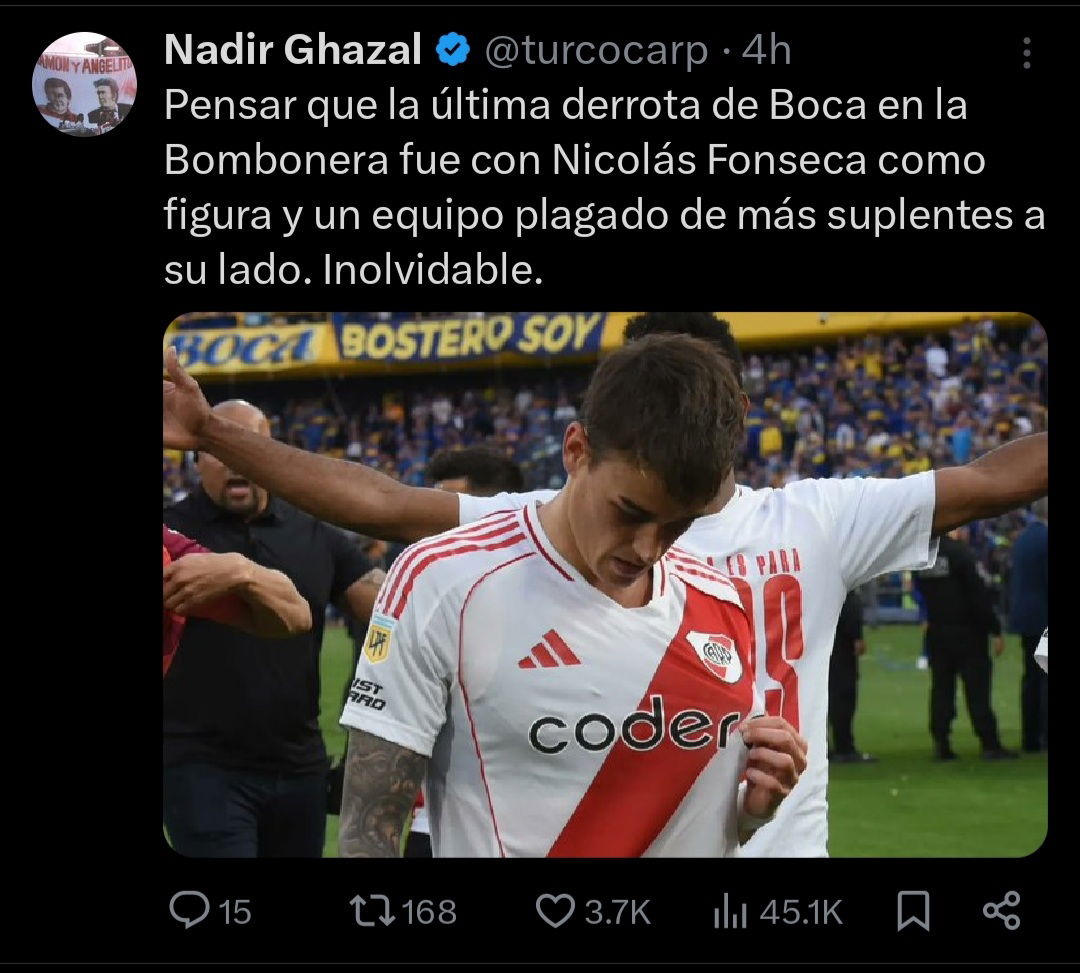Viewport: 1080px width, 973px height.
Task: Click the share icon
Action: [1001, 910]
